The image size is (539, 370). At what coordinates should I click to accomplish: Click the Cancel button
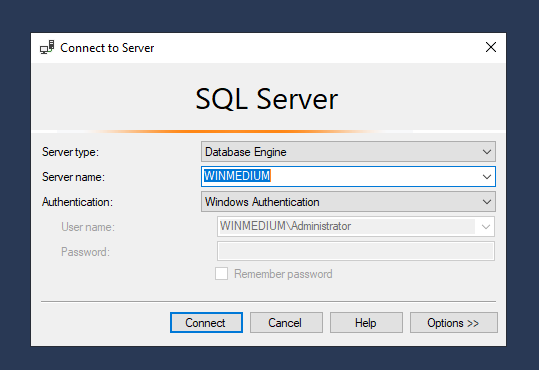click(x=286, y=323)
